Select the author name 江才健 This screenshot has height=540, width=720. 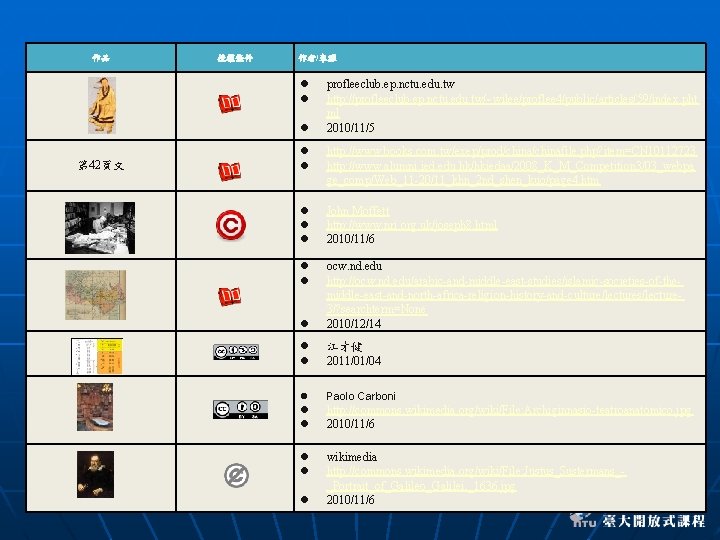coord(345,346)
